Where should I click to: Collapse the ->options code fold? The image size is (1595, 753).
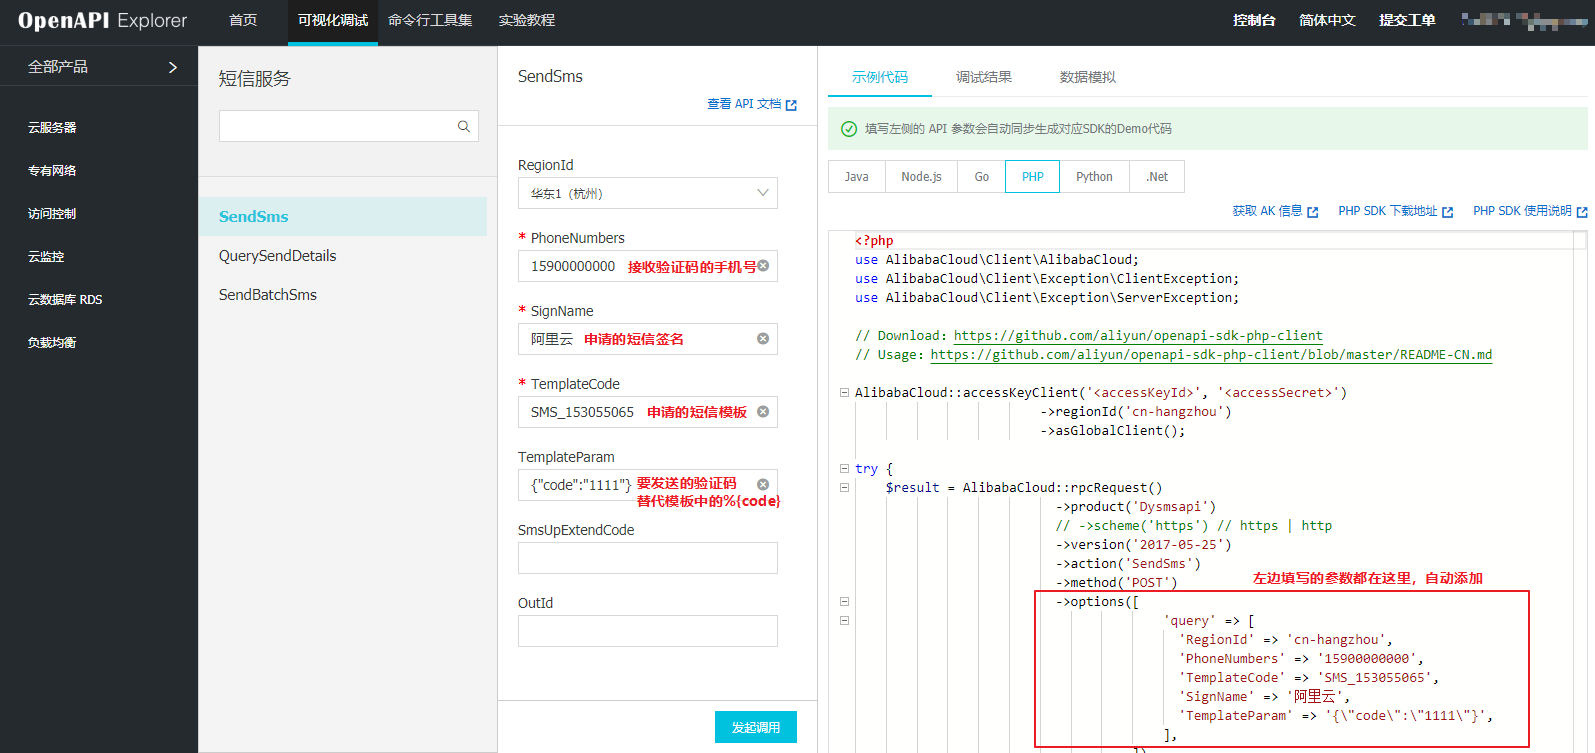point(844,602)
